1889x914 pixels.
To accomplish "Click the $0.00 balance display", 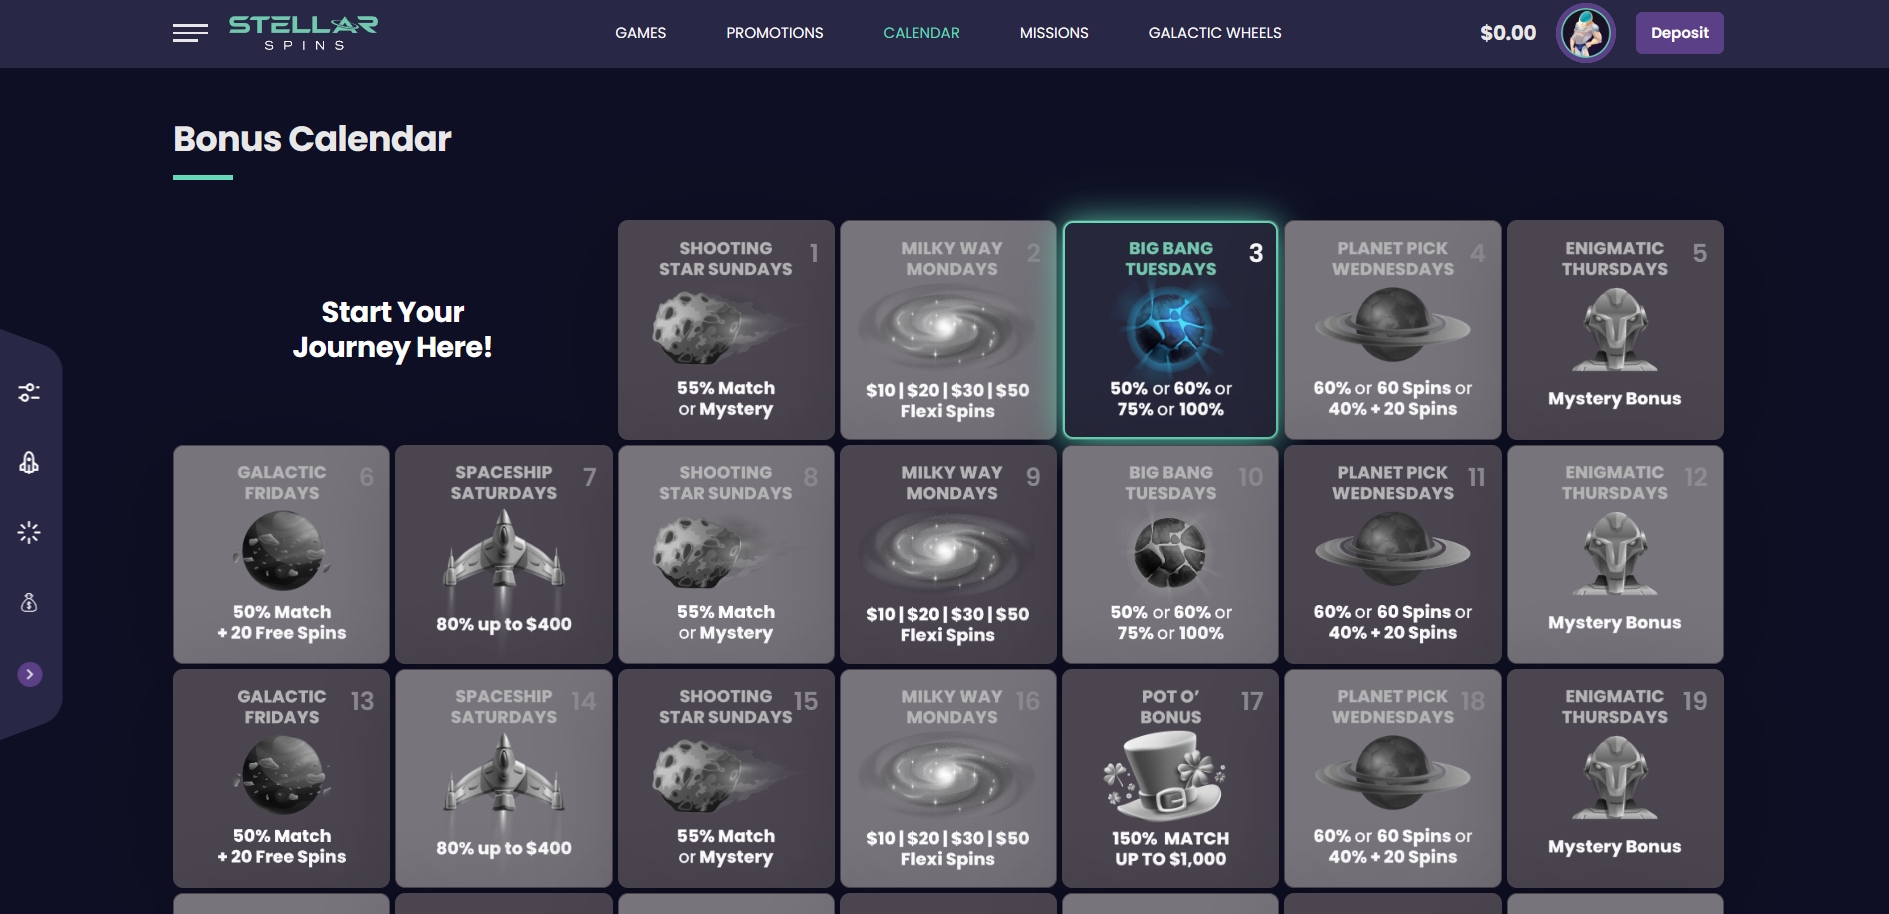I will click(x=1508, y=33).
